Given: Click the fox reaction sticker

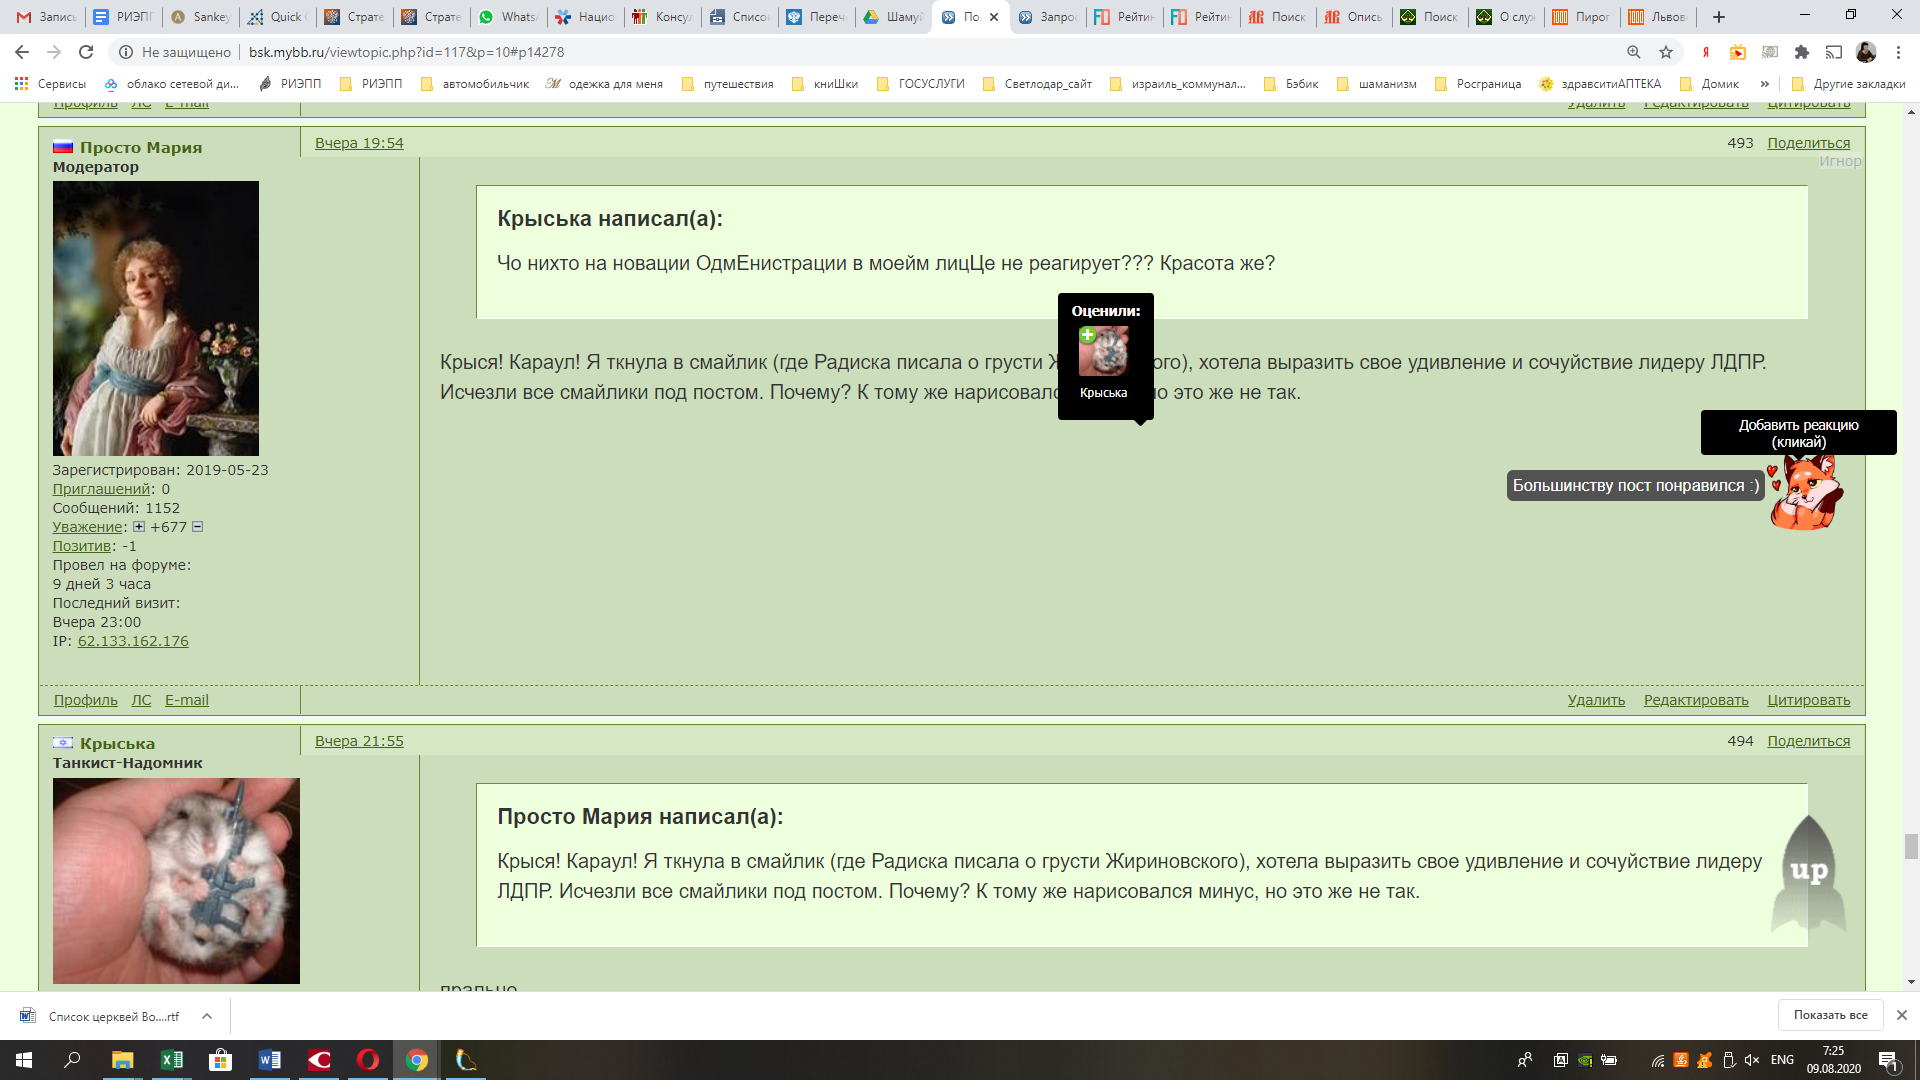Looking at the screenshot, I should click(1806, 491).
